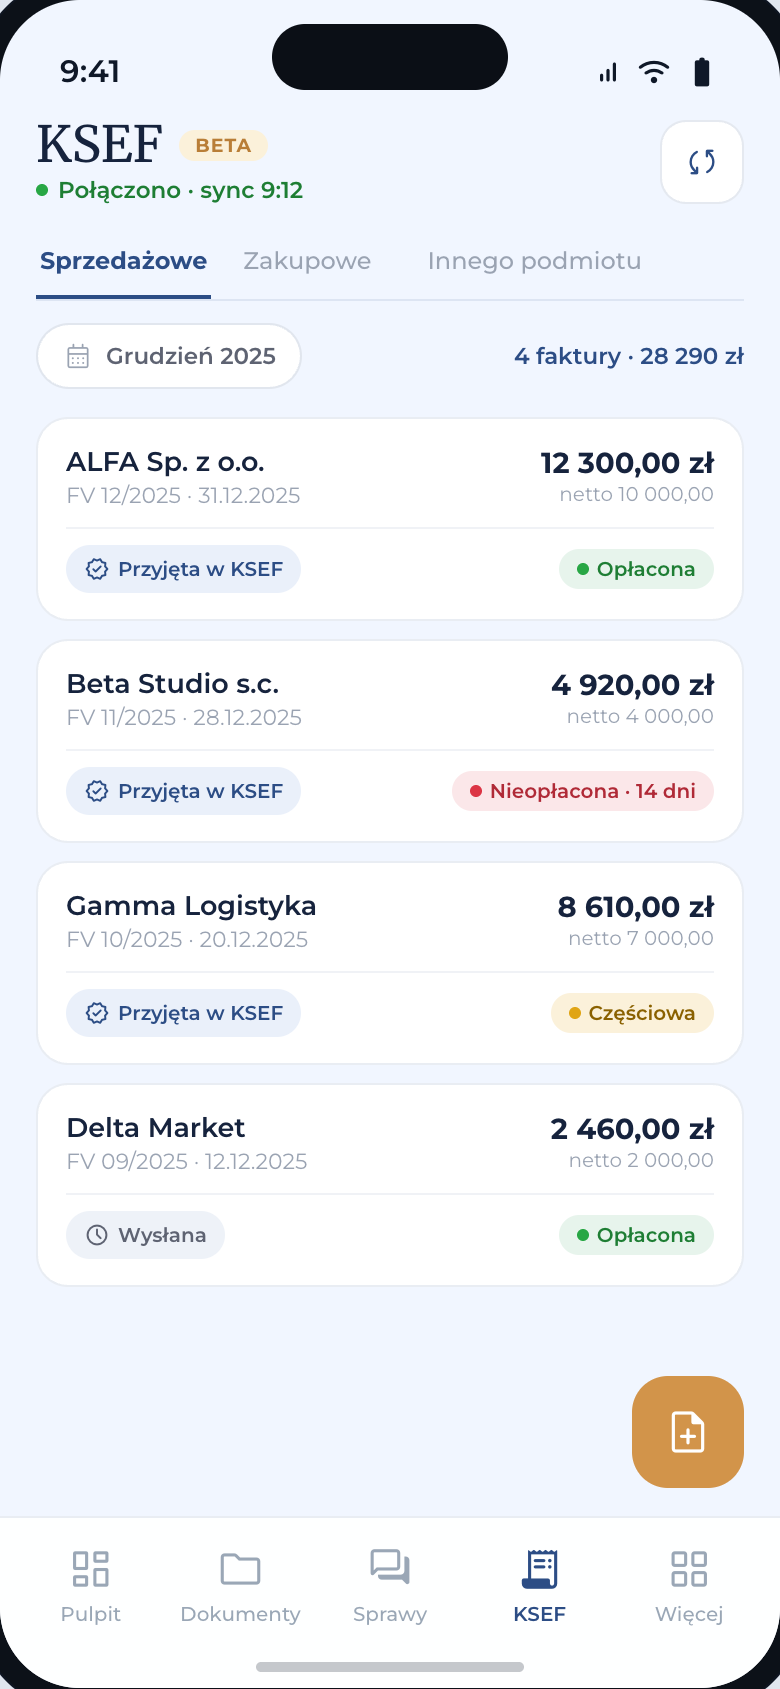Viewport: 780px width, 1689px height.
Task: Open Więcej grid icon in bottom bar
Action: click(x=689, y=1568)
